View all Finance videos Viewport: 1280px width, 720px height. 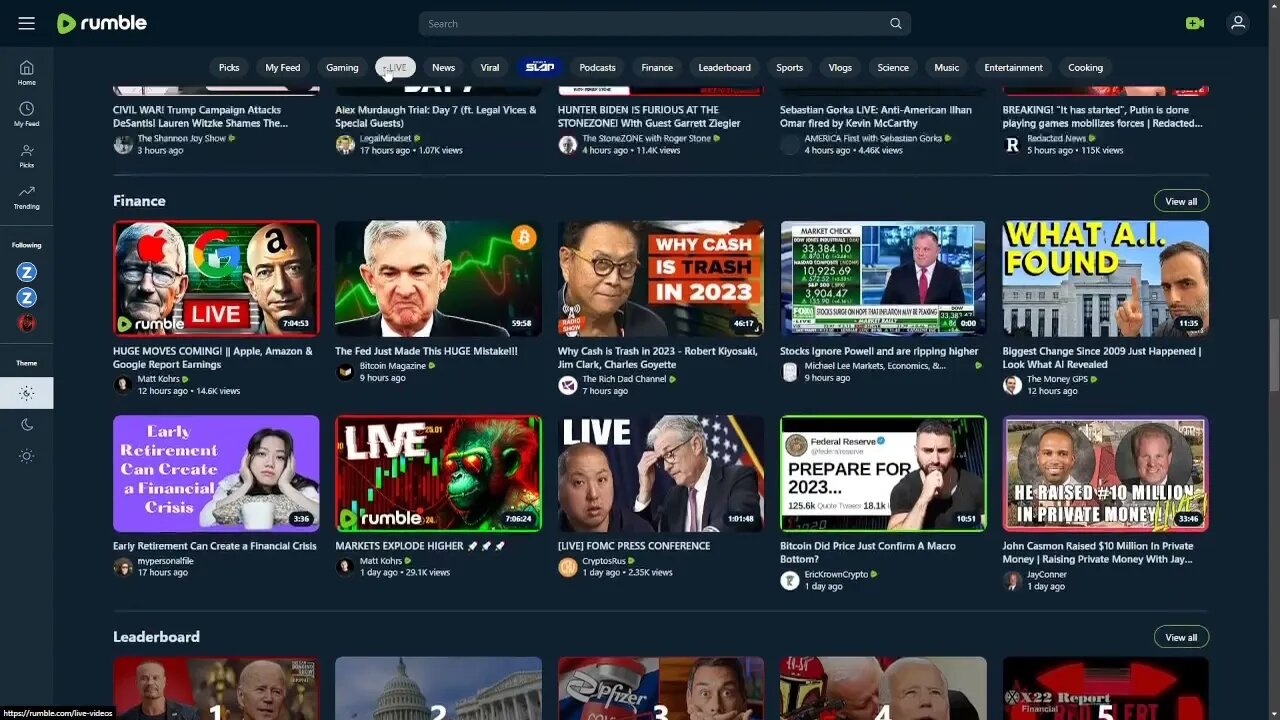1181,201
